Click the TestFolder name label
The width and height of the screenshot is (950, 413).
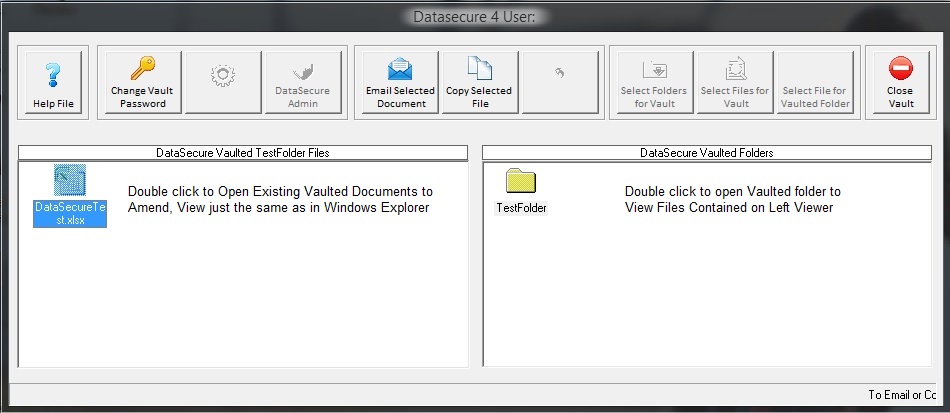[521, 208]
